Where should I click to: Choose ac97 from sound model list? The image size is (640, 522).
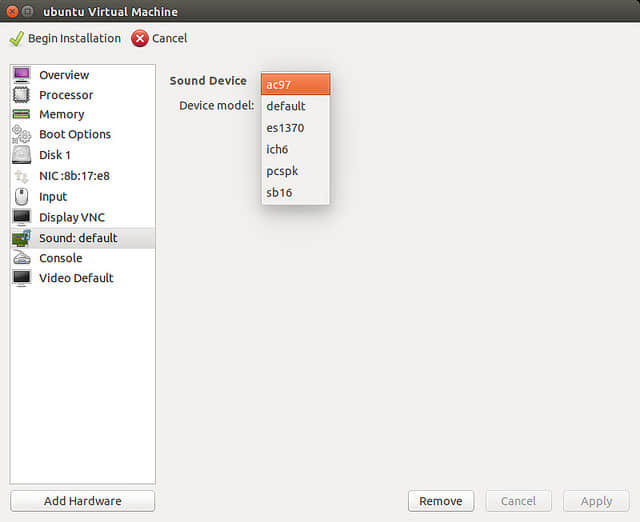click(295, 85)
